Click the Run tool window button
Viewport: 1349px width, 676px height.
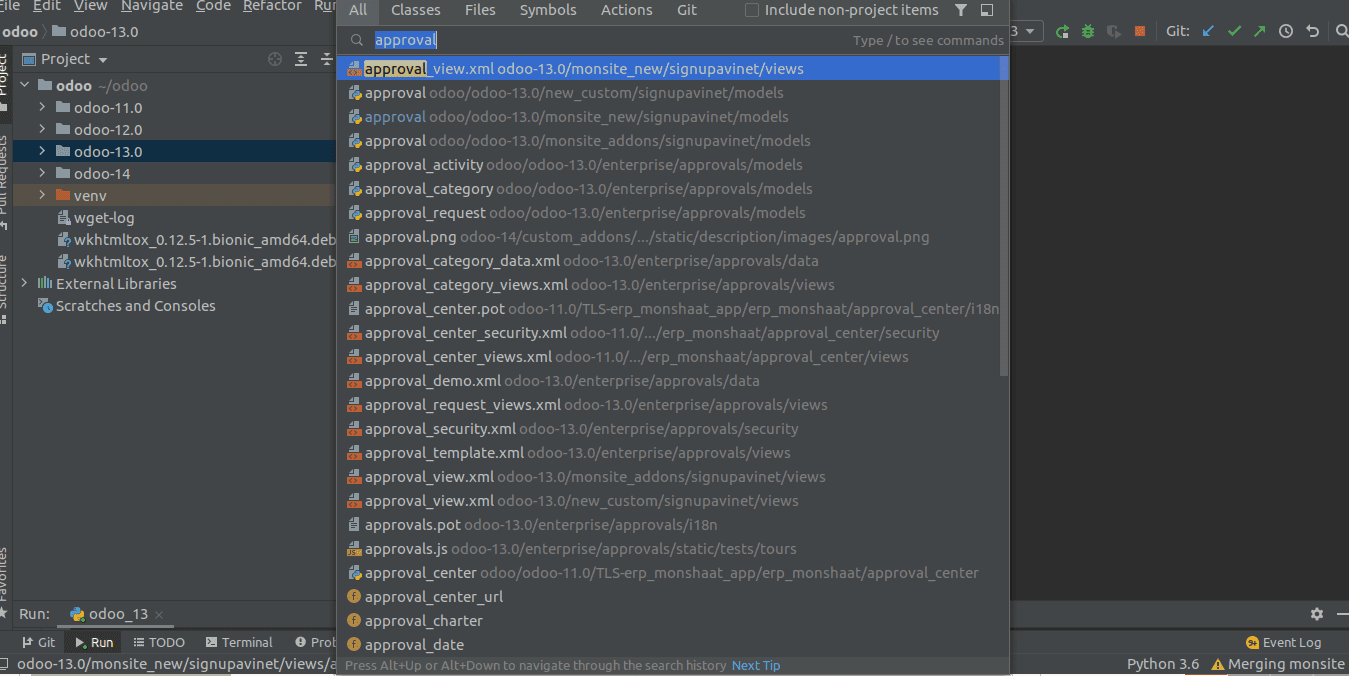(x=94, y=642)
